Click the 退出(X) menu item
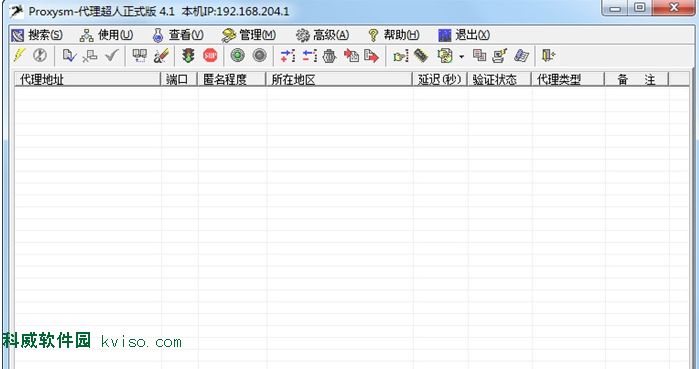The image size is (699, 369). (464, 35)
